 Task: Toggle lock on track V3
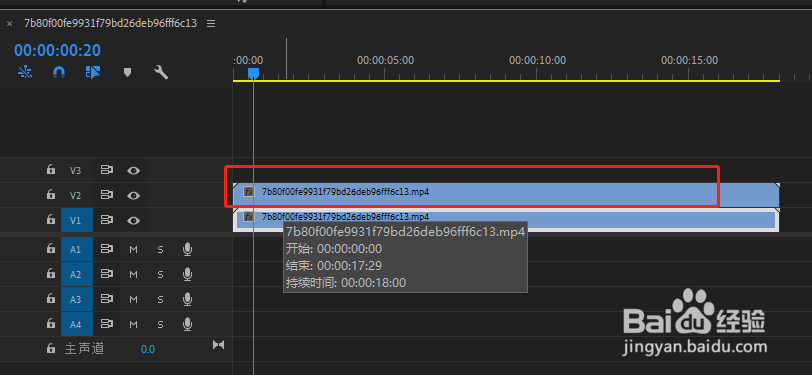tap(50, 169)
